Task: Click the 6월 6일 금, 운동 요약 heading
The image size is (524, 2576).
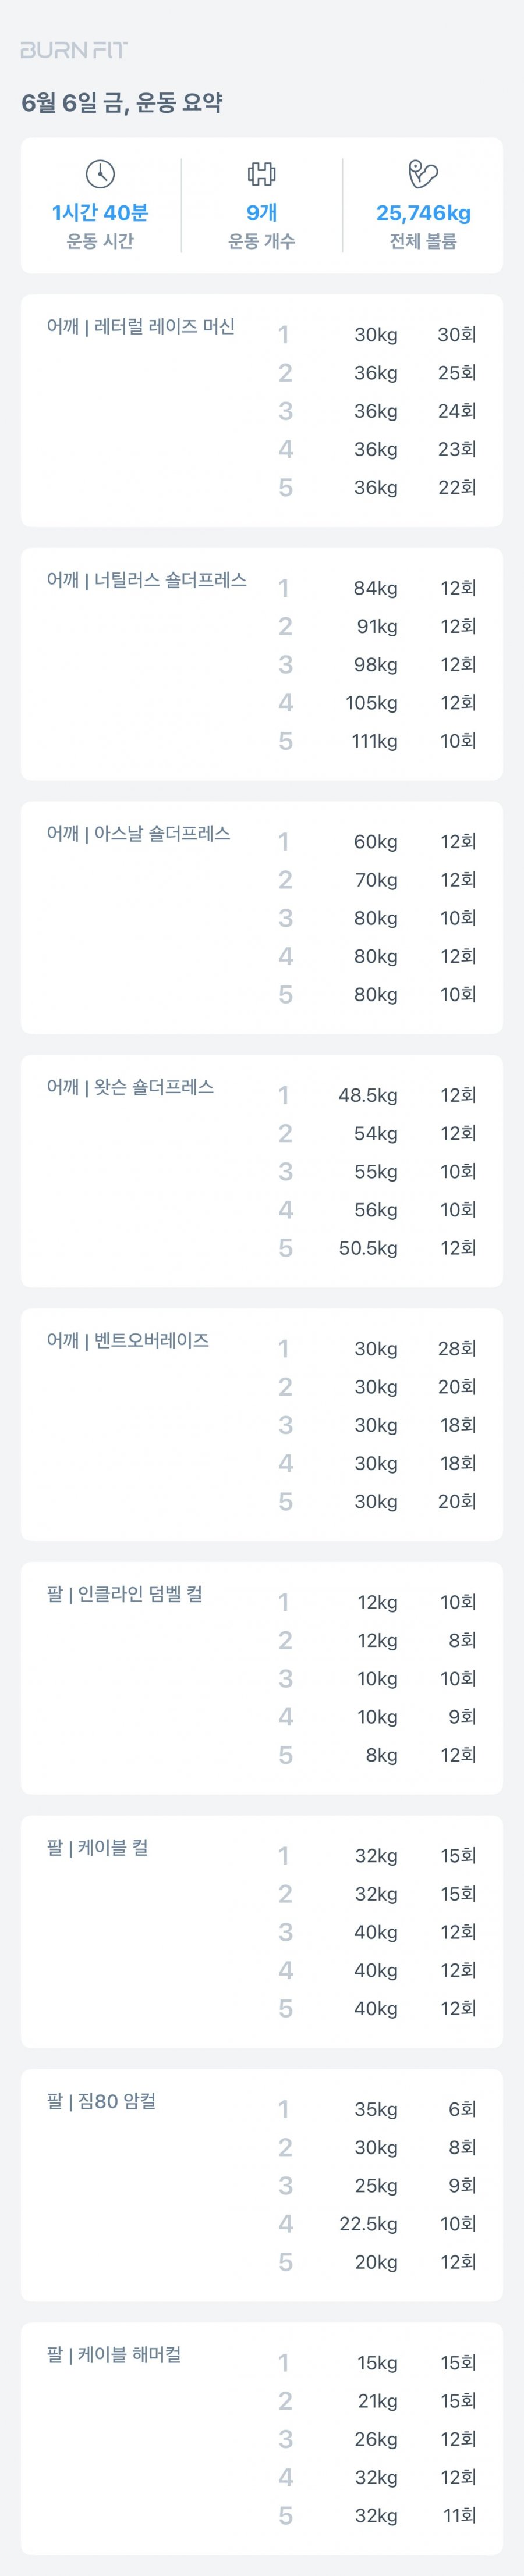Action: [x=122, y=103]
